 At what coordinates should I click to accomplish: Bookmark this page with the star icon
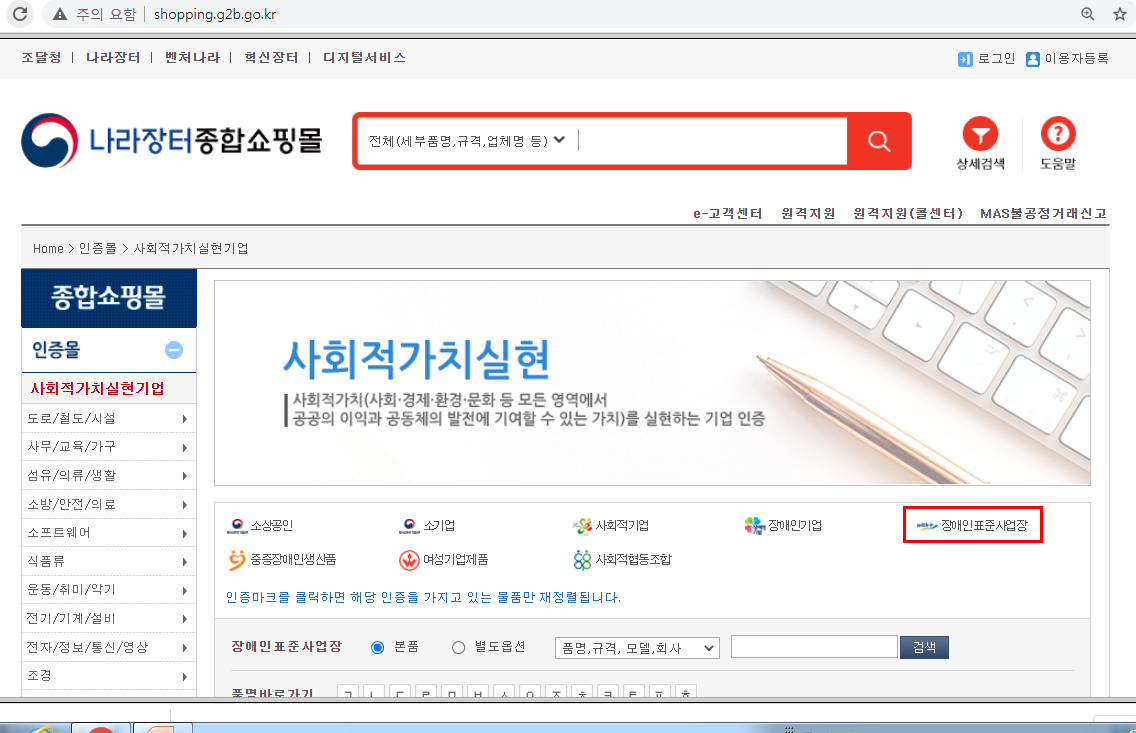[x=1119, y=14]
